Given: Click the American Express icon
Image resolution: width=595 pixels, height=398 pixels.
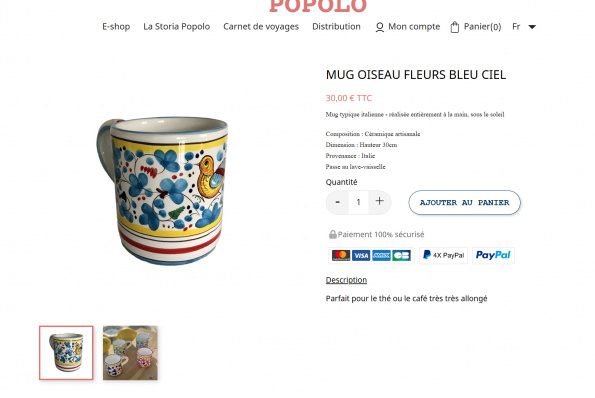Looking at the screenshot, I should pyautogui.click(x=381, y=255).
